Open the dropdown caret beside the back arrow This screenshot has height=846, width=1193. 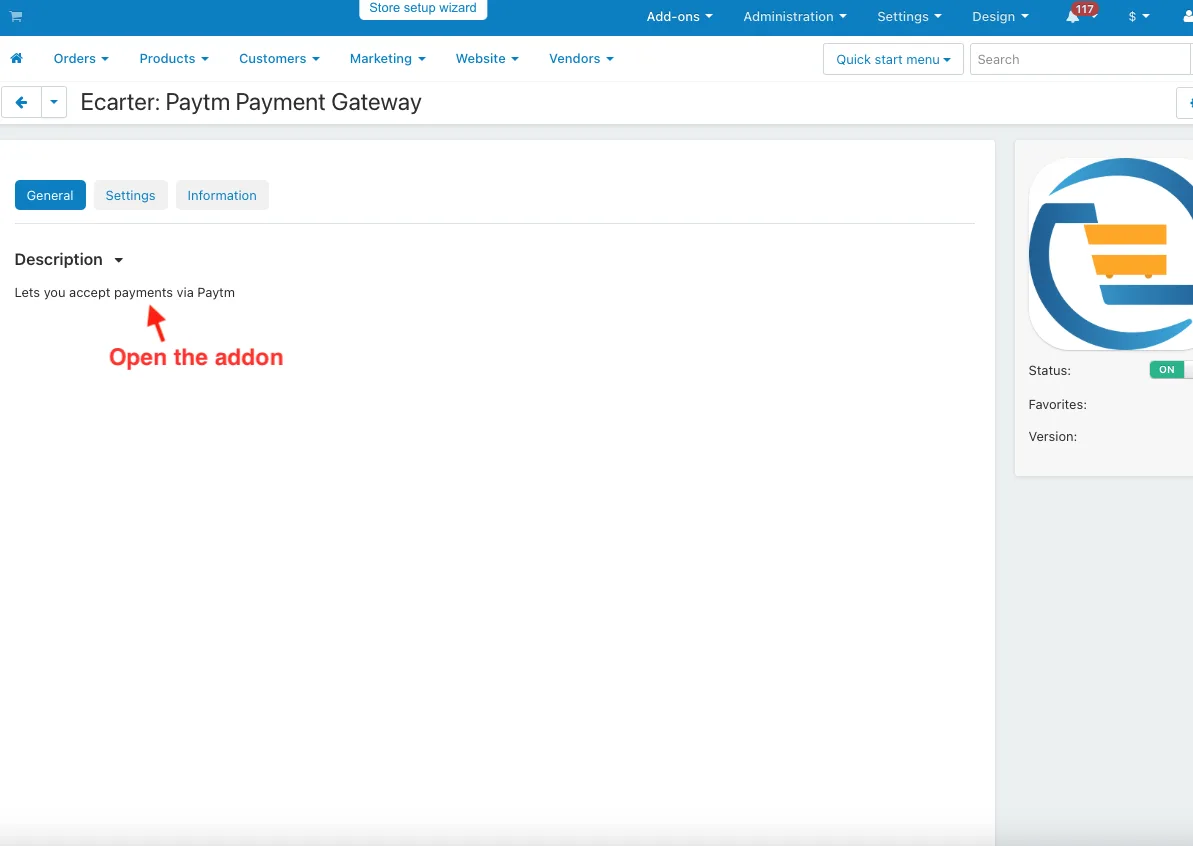[54, 102]
